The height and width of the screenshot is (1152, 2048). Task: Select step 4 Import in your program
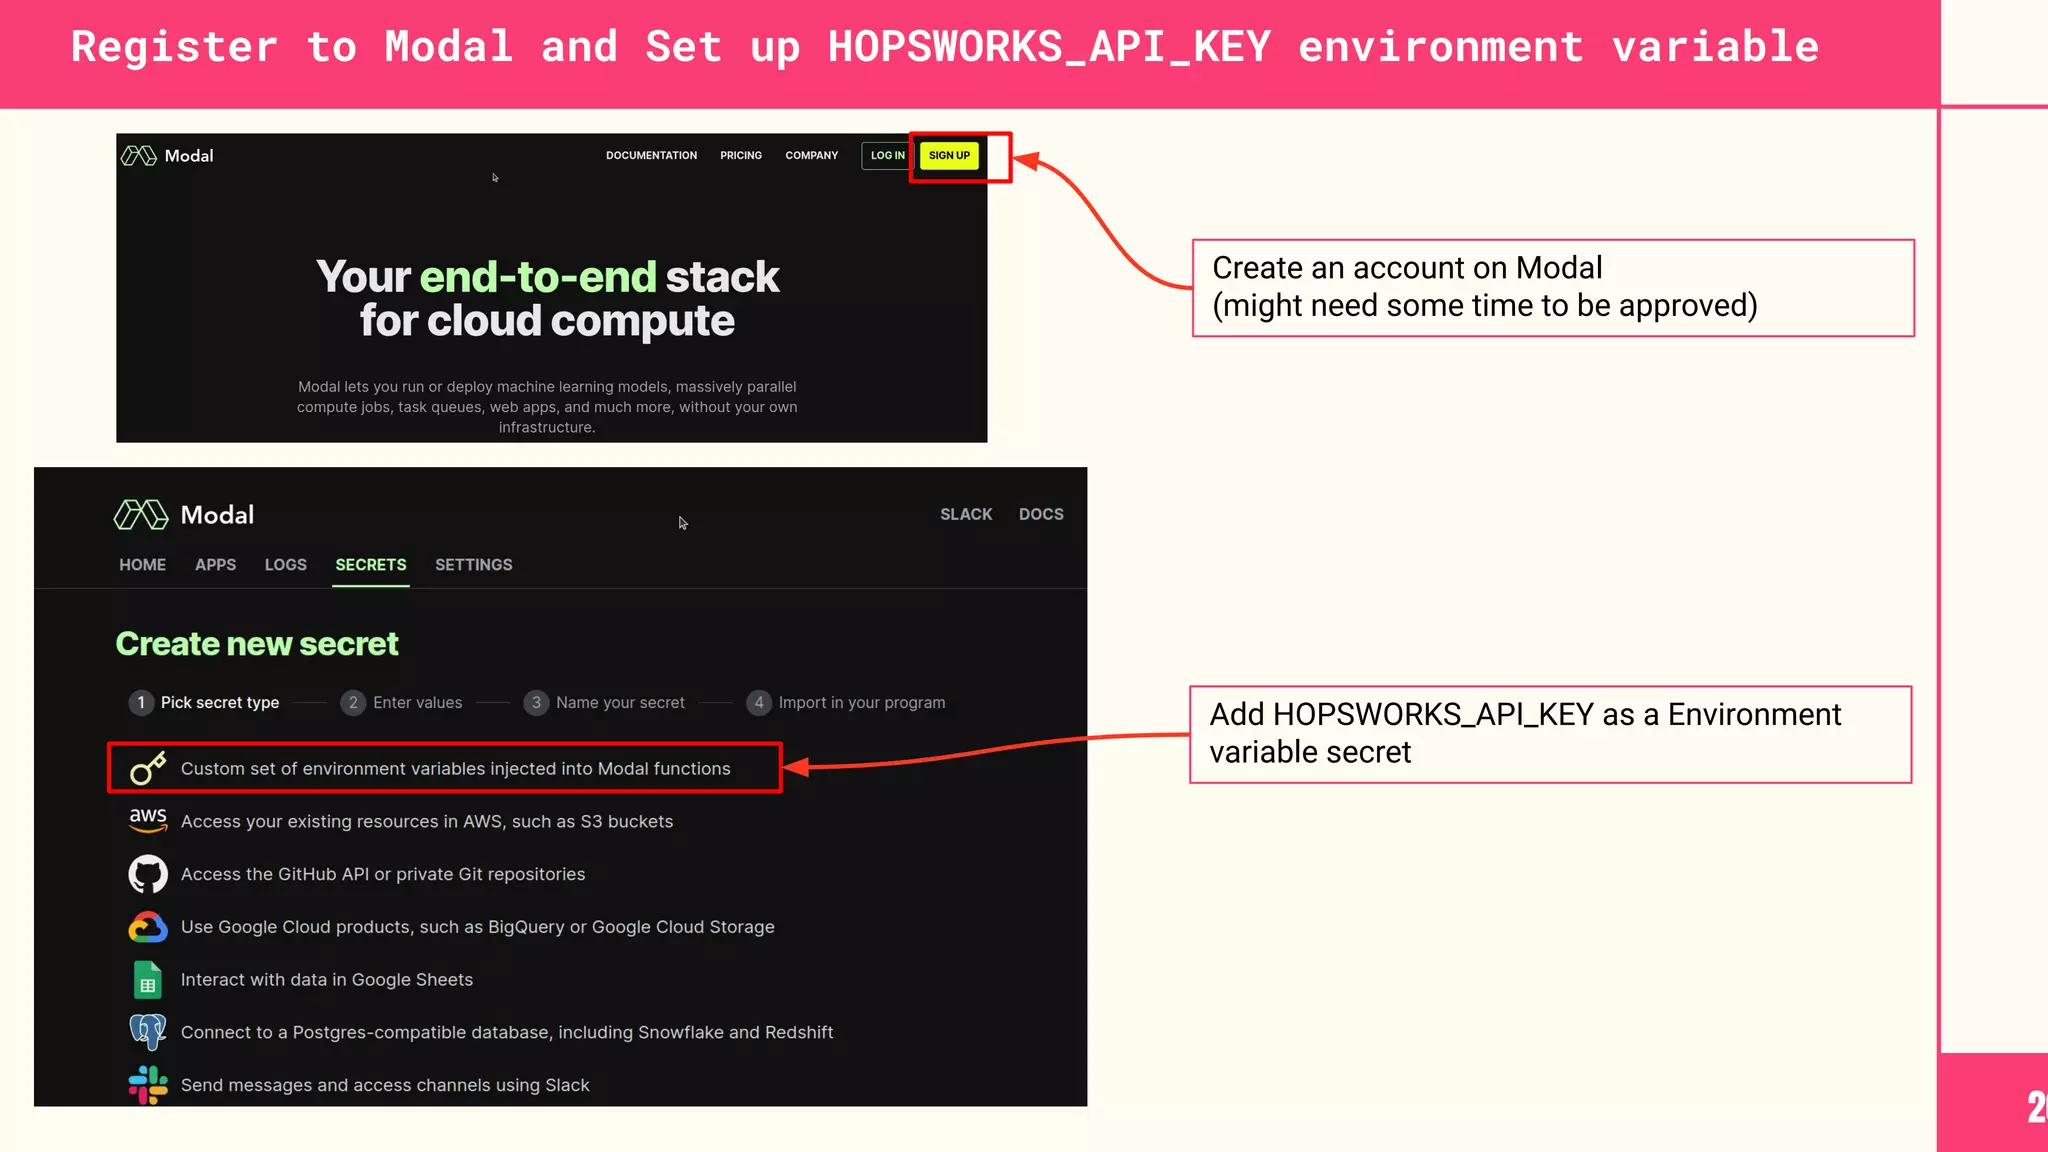coord(846,703)
